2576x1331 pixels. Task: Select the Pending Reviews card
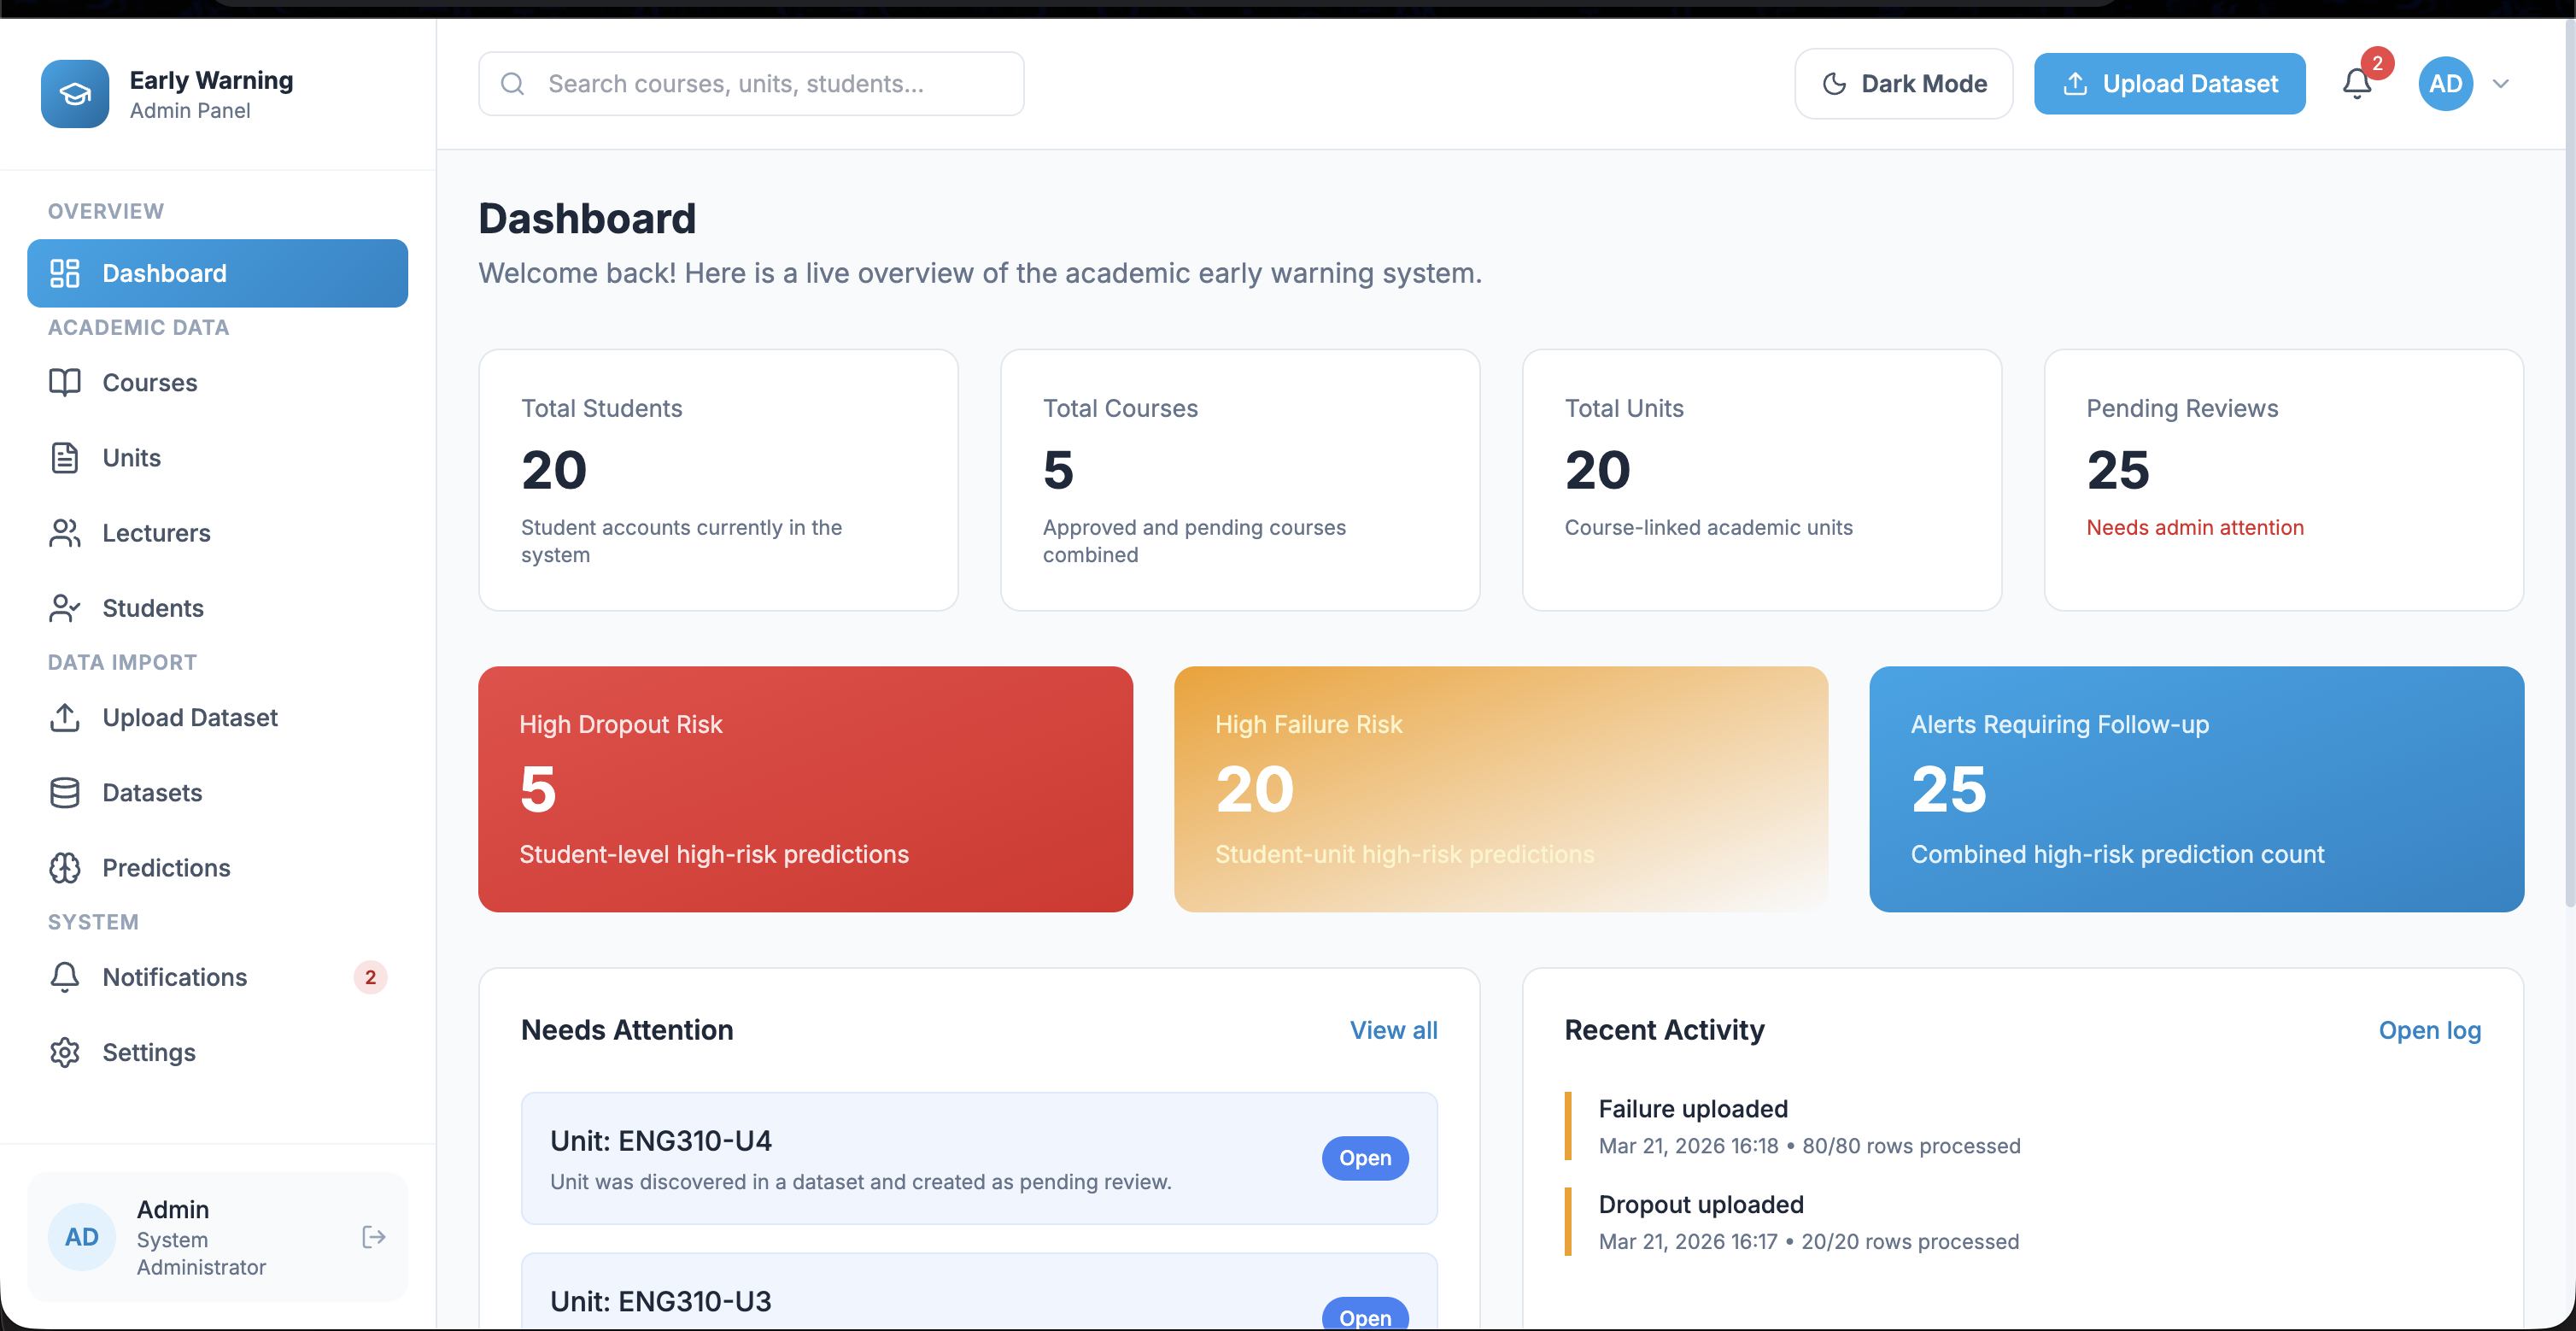coord(2284,480)
